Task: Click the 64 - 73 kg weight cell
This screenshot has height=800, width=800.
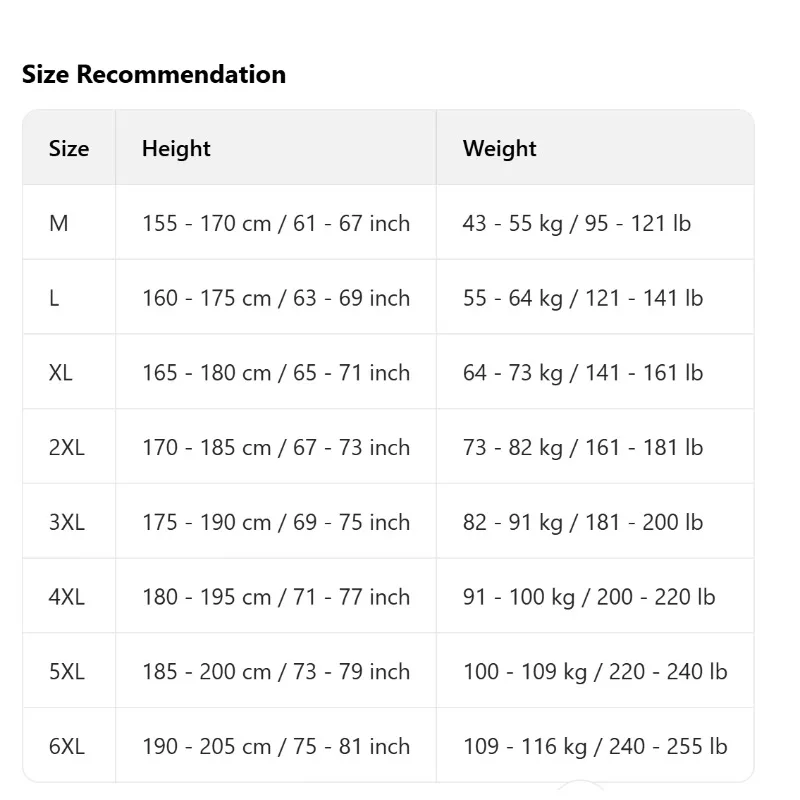Action: [x=583, y=372]
